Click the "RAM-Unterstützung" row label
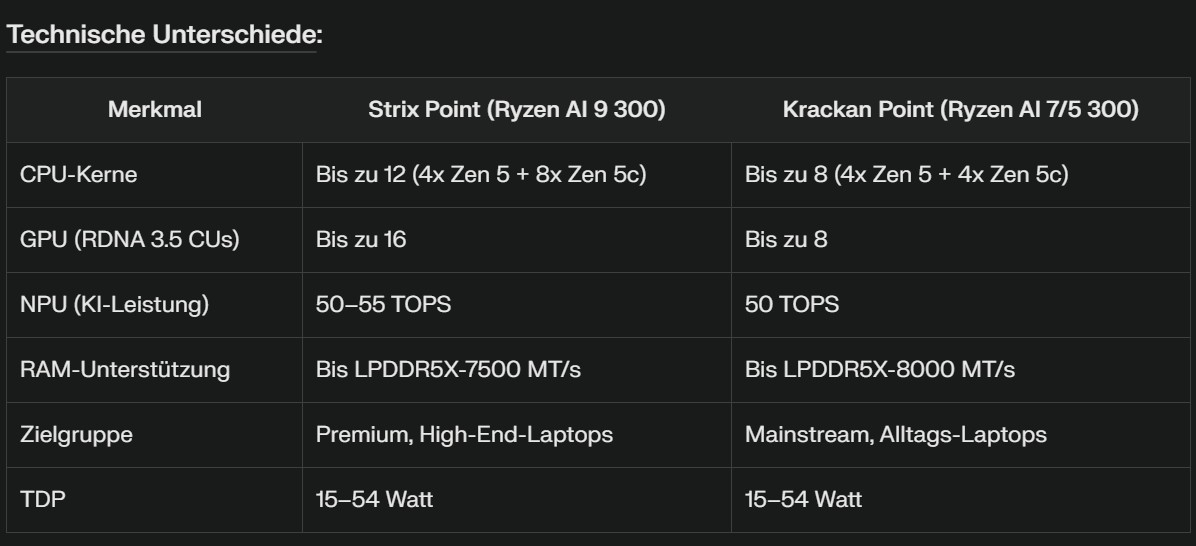 [x=125, y=370]
